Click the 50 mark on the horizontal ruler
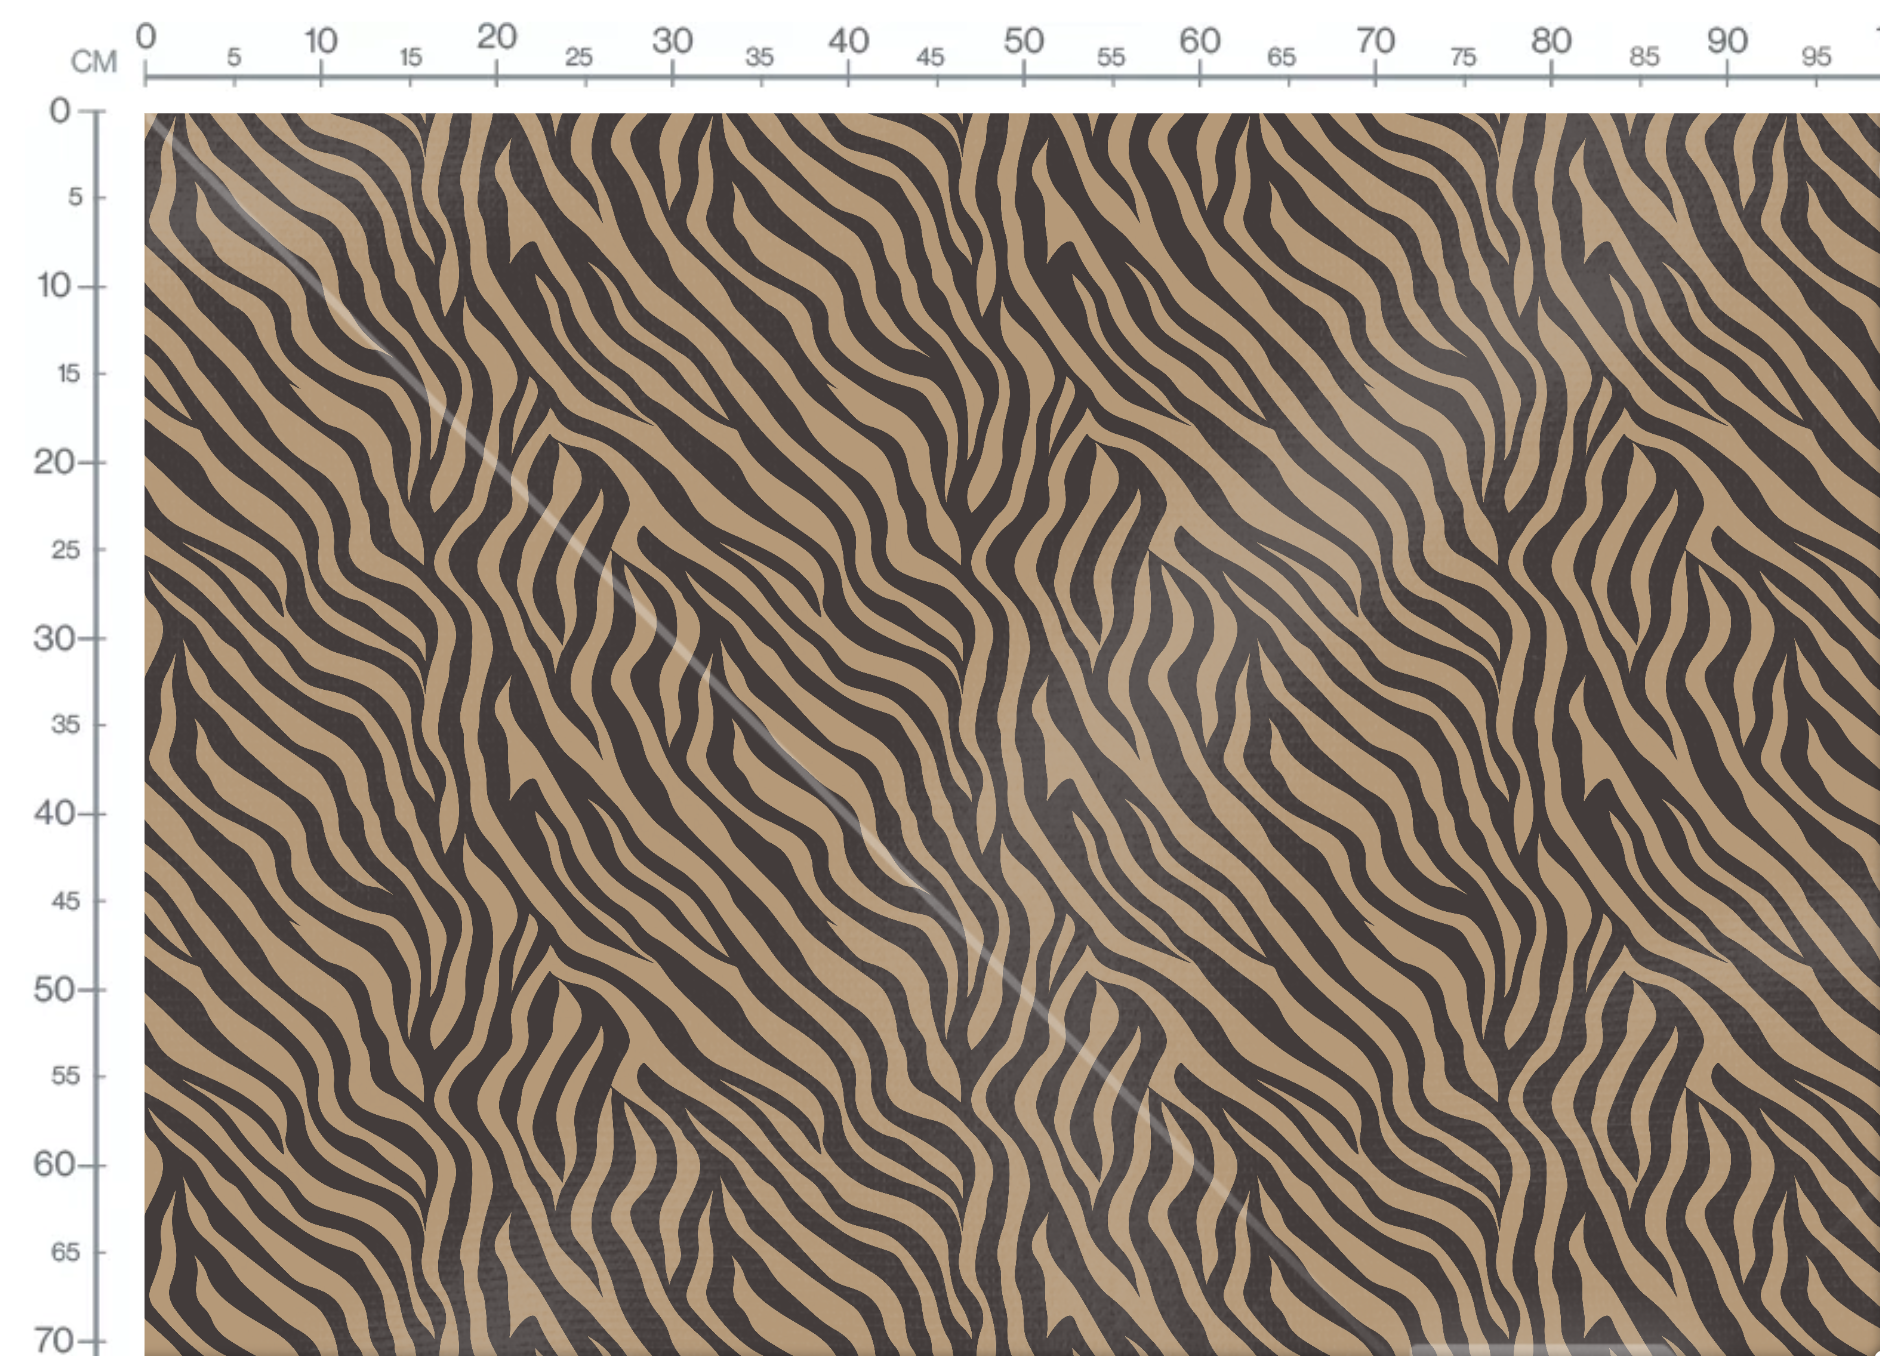This screenshot has height=1356, width=1880. 1024,41
